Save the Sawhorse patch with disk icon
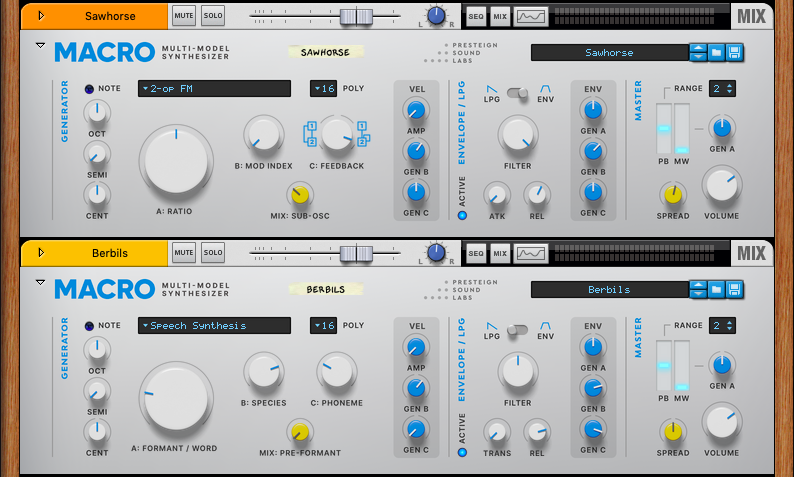 pyautogui.click(x=734, y=53)
